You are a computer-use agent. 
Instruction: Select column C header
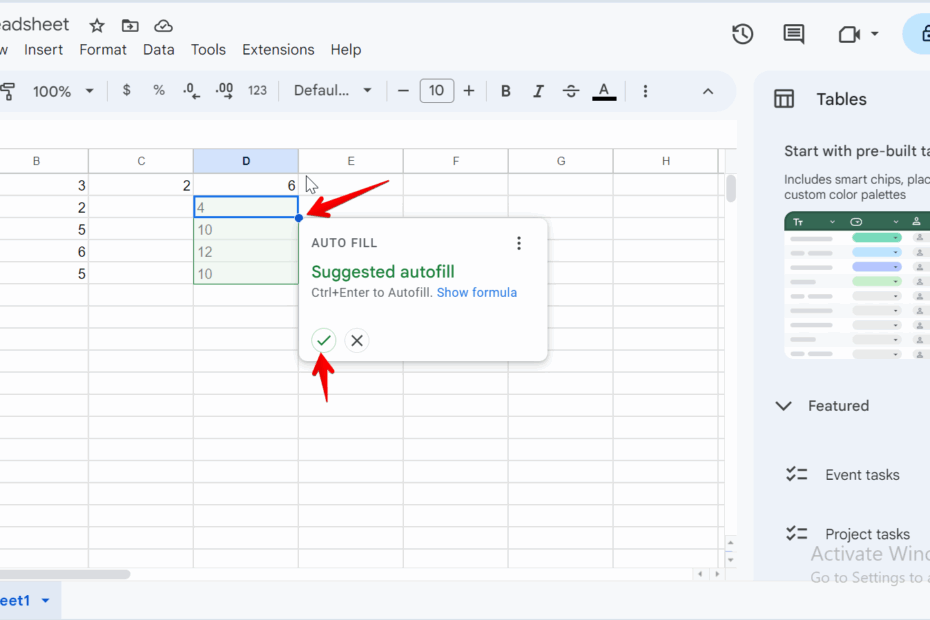(x=141, y=161)
